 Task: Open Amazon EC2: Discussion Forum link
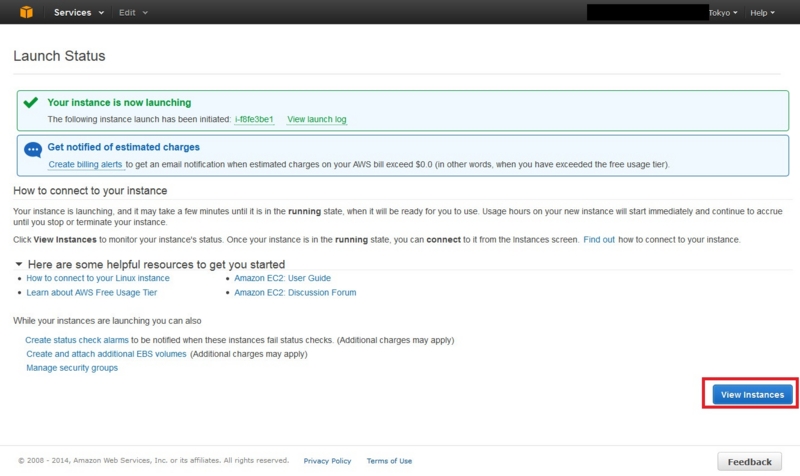point(295,292)
